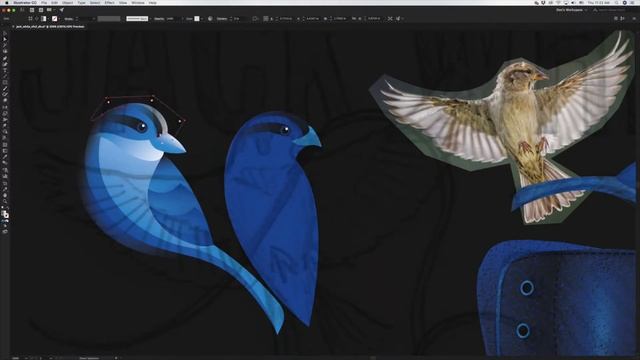Expand the Stroke weight dropdown
This screenshot has width=640, height=360.
pos(93,19)
